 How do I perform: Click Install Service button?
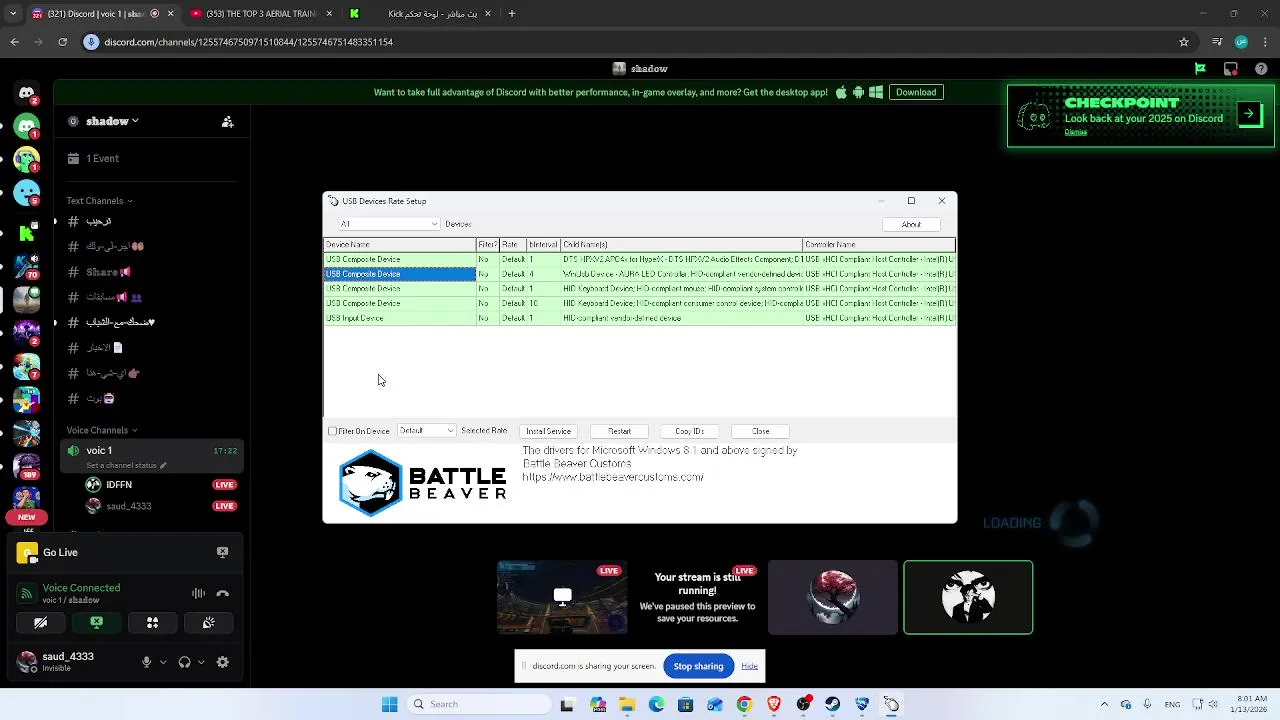548,431
